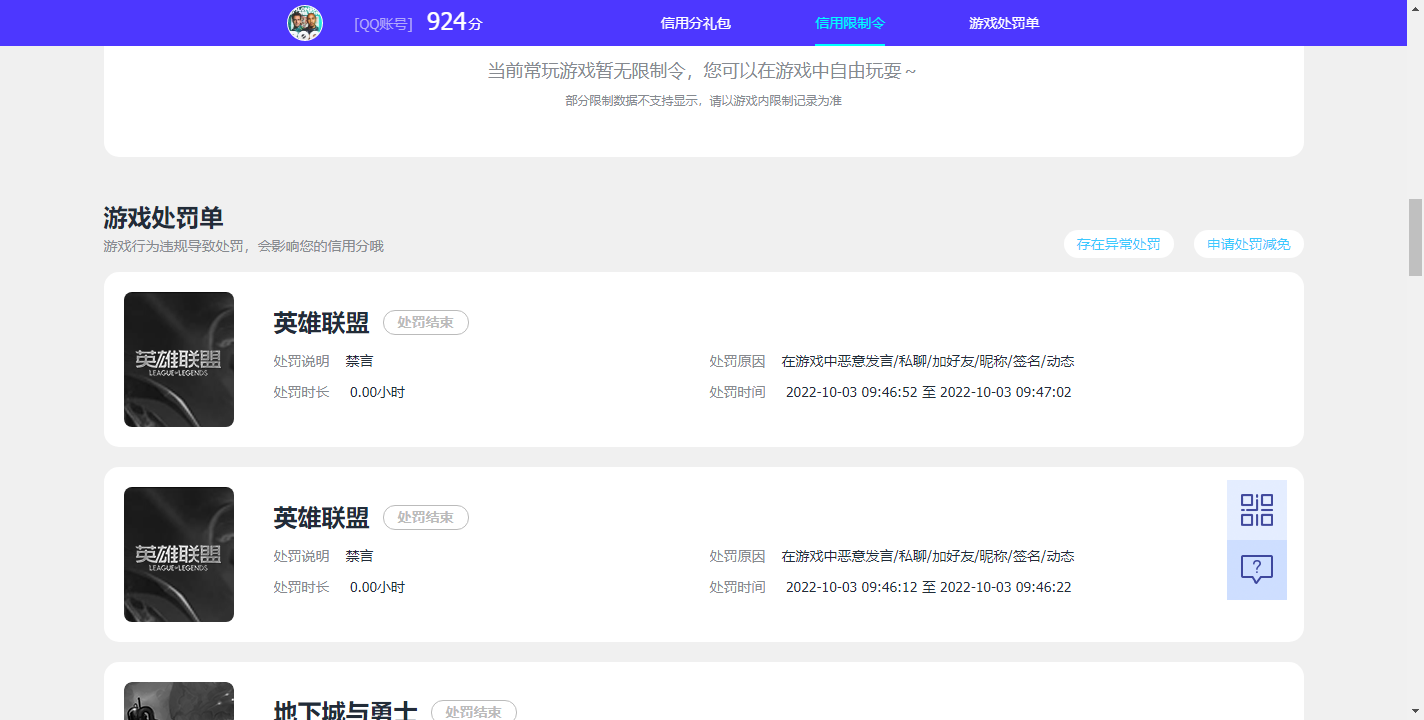The height and width of the screenshot is (720, 1424).
Task: Click the 924分 credit score
Action: pos(455,22)
